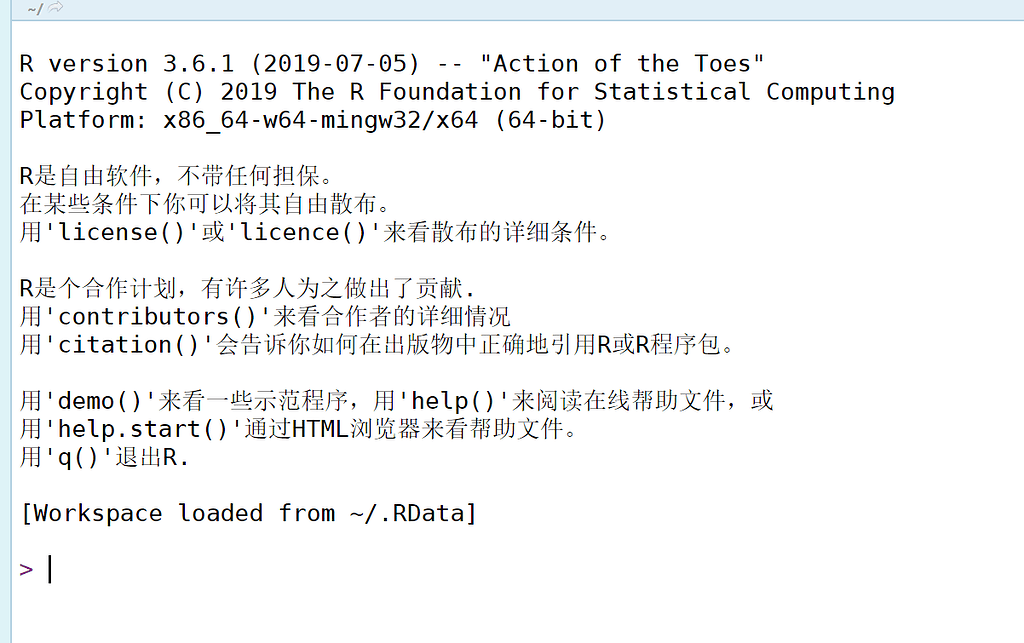Click the line starting with R是个合作计划
The height and width of the screenshot is (643, 1024).
(x=245, y=289)
